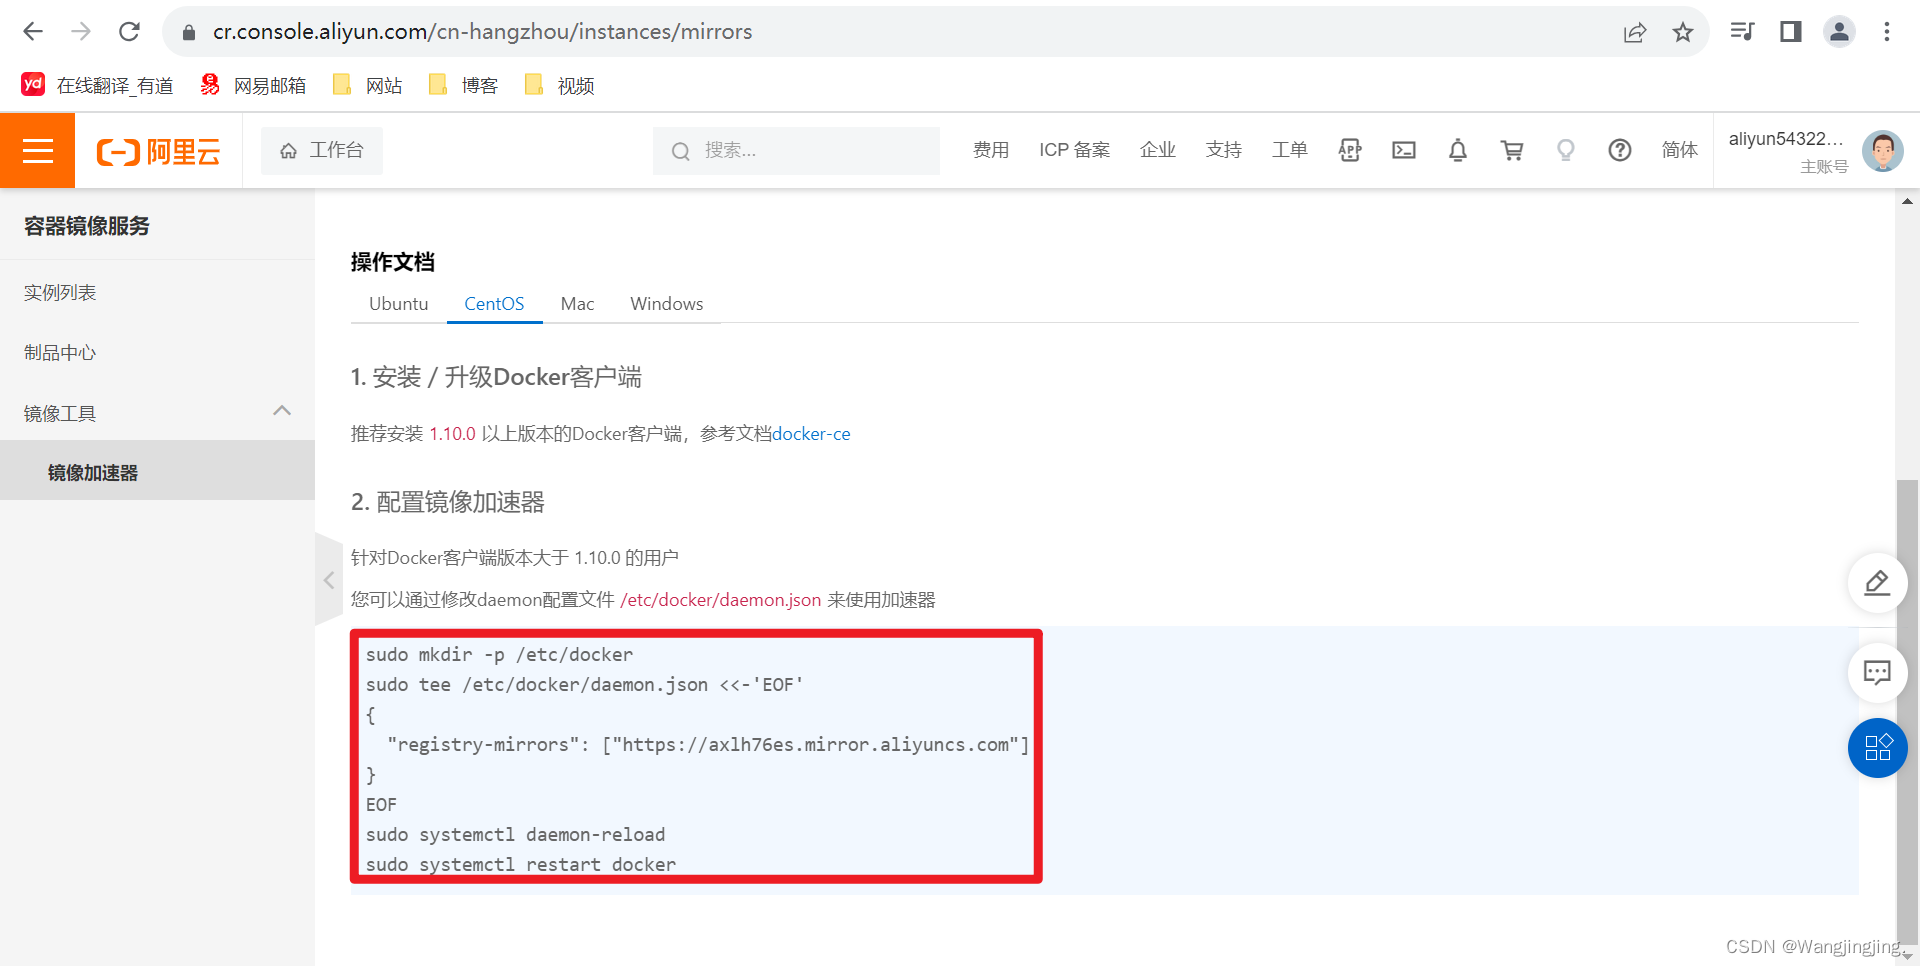Viewport: 1920px width, 966px height.
Task: Open the App icon in top bar
Action: (1350, 150)
